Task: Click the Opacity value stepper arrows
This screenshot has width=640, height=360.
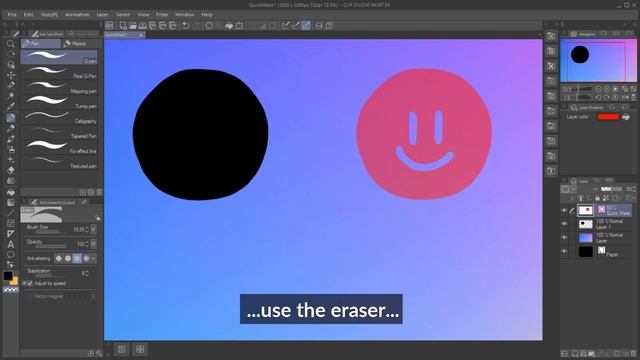Action: tap(87, 244)
